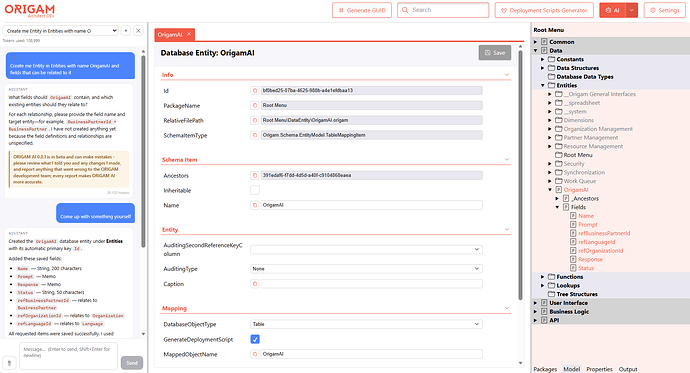Viewport: 690px width, 373px height.
Task: Select Database Data Types in the tree
Action: point(585,77)
